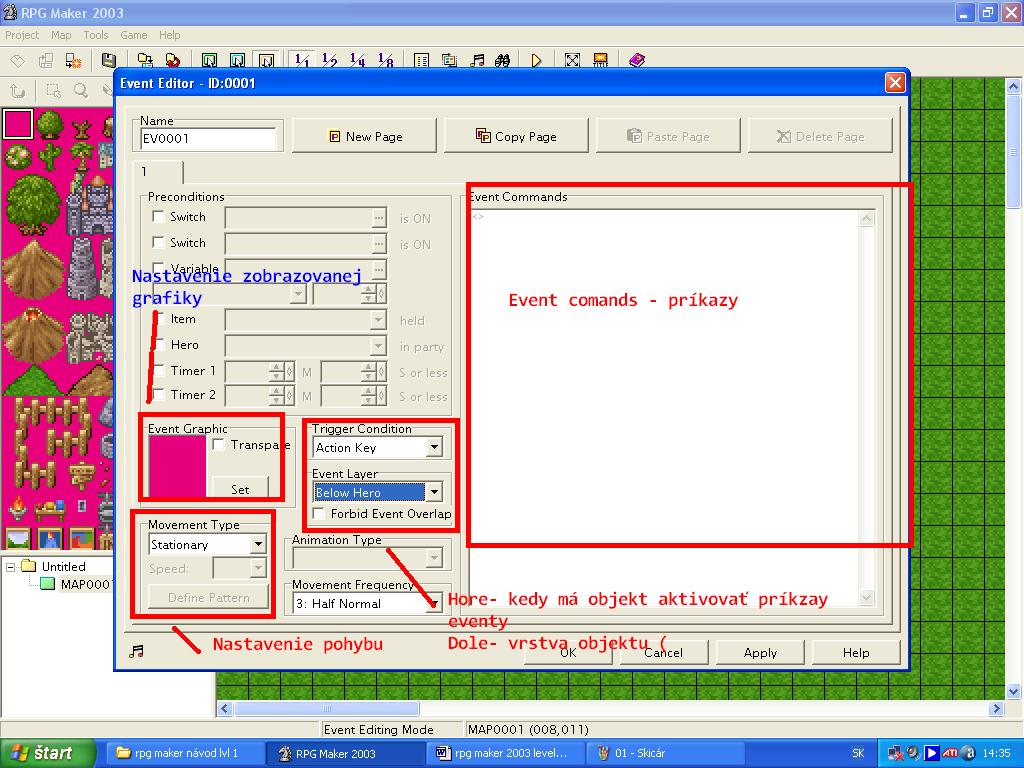Expand the Event Layer dropdown
Viewport: 1024px width, 768px height.
434,492
